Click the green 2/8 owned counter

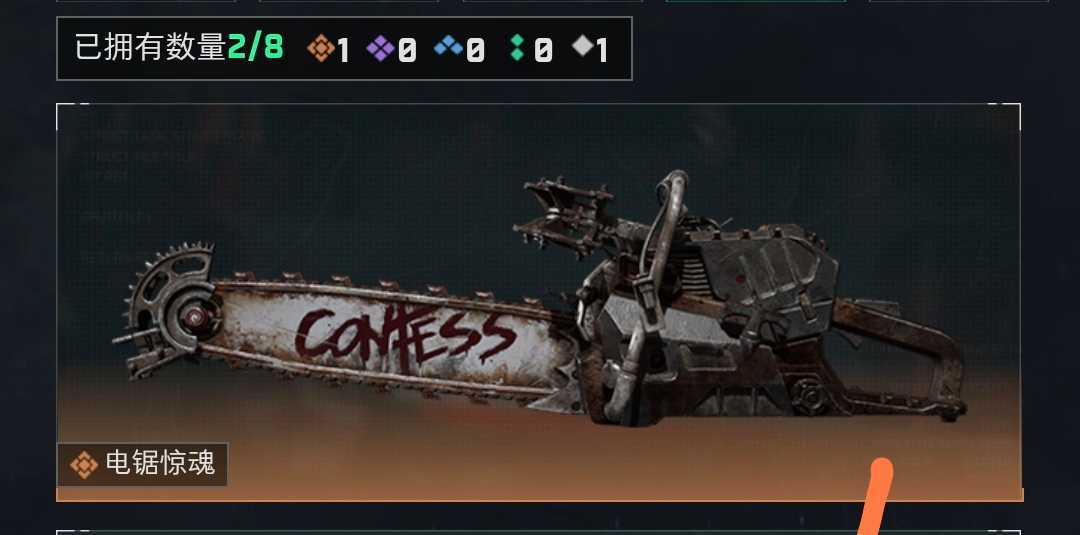[256, 48]
